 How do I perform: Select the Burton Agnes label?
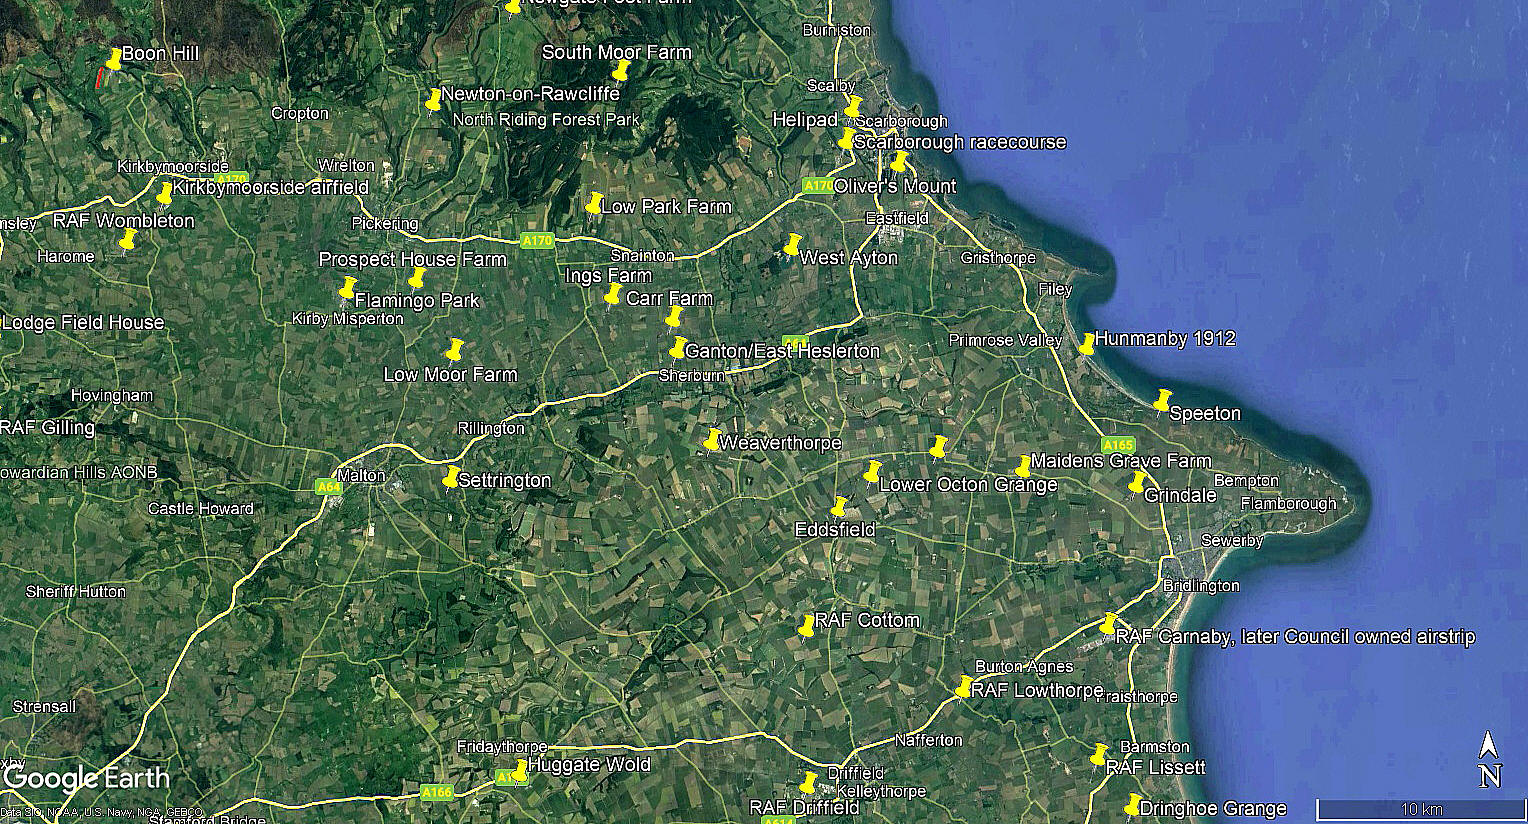coord(1024,666)
